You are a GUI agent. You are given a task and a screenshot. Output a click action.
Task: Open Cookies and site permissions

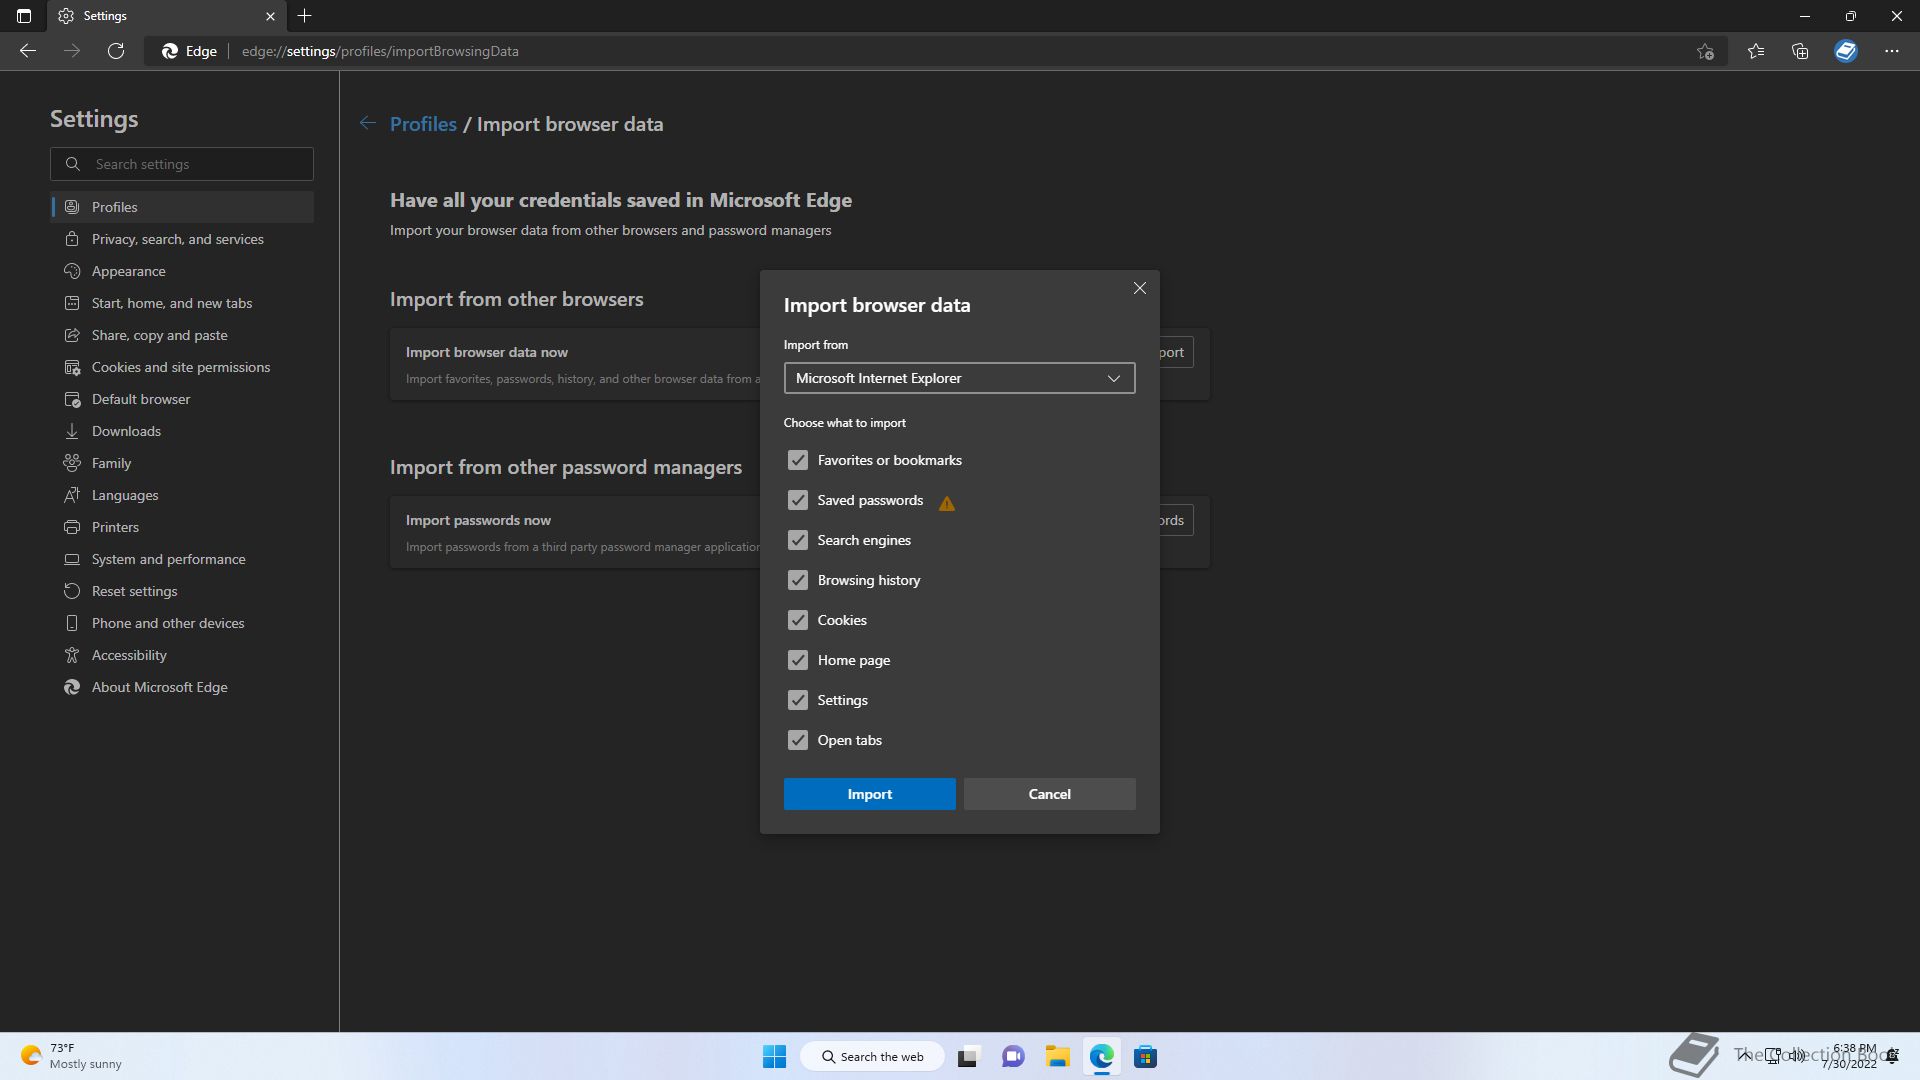coord(182,367)
